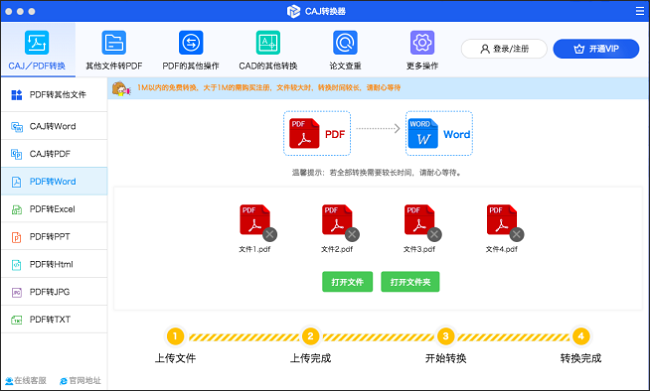Click the red PDF source format icon

tap(304, 134)
